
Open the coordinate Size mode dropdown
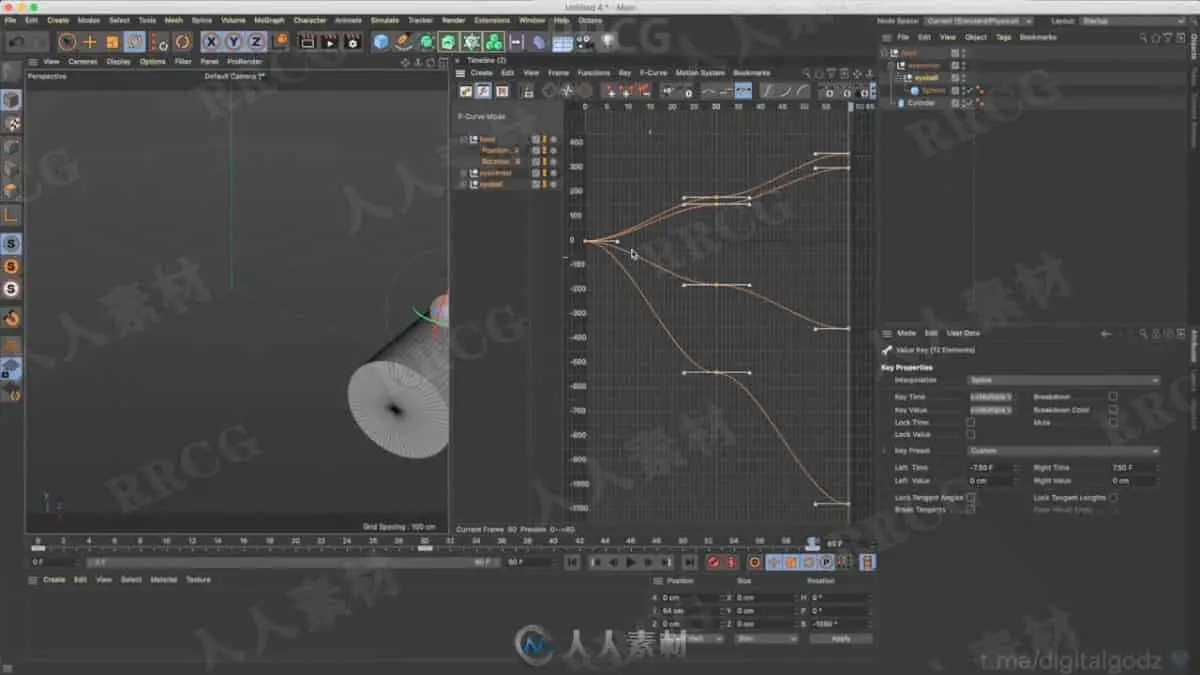765,638
